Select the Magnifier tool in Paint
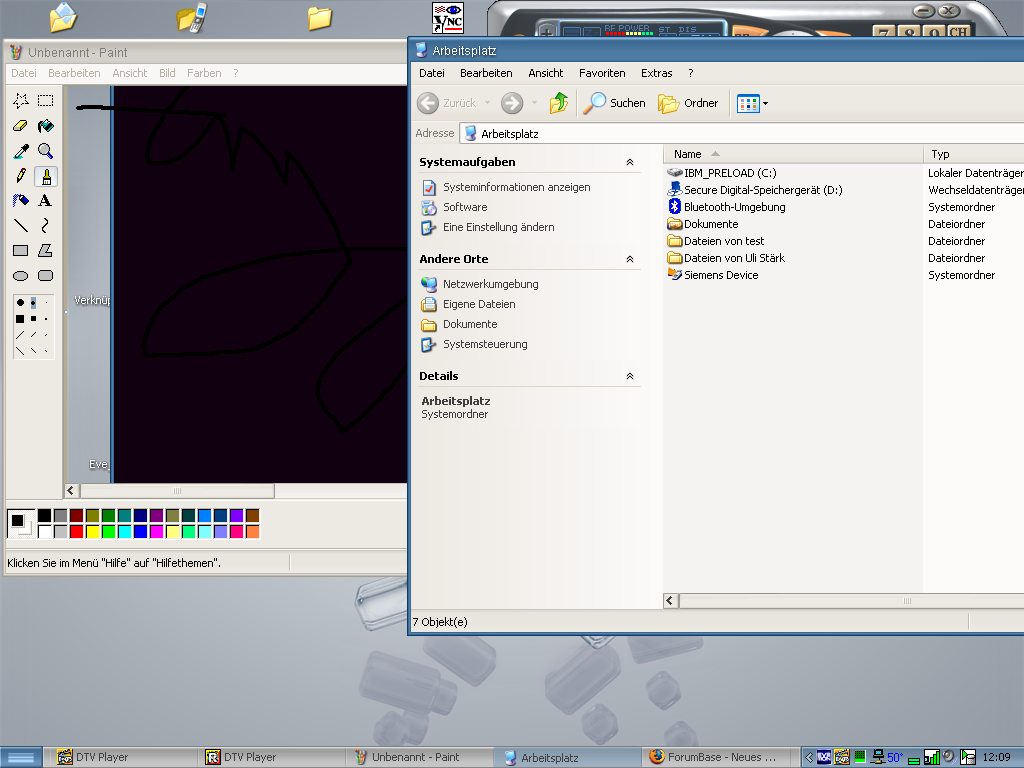Image resolution: width=1024 pixels, height=768 pixels. [x=46, y=151]
